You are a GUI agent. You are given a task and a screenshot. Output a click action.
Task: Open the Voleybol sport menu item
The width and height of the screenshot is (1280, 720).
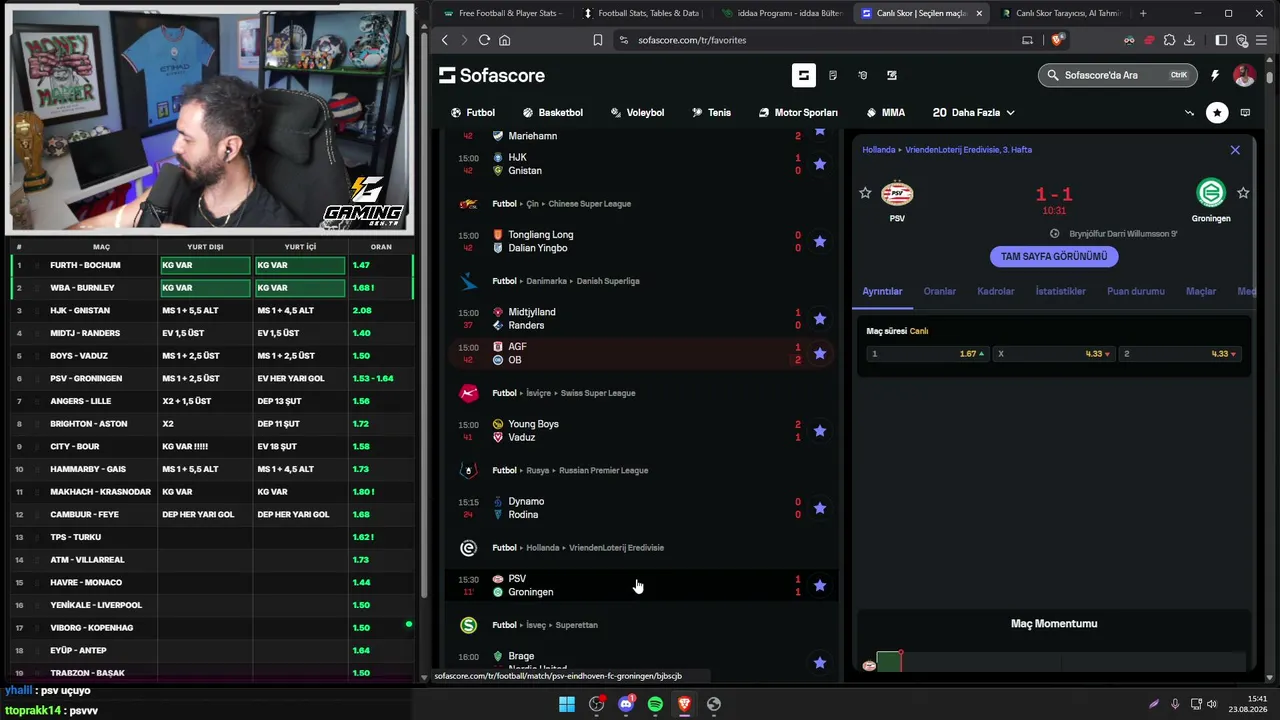click(637, 113)
